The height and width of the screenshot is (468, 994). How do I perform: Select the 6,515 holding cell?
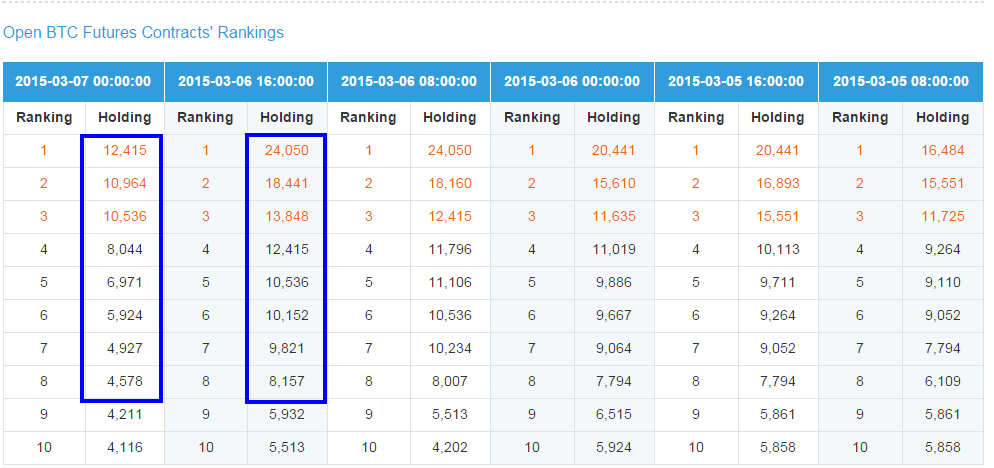coord(614,414)
